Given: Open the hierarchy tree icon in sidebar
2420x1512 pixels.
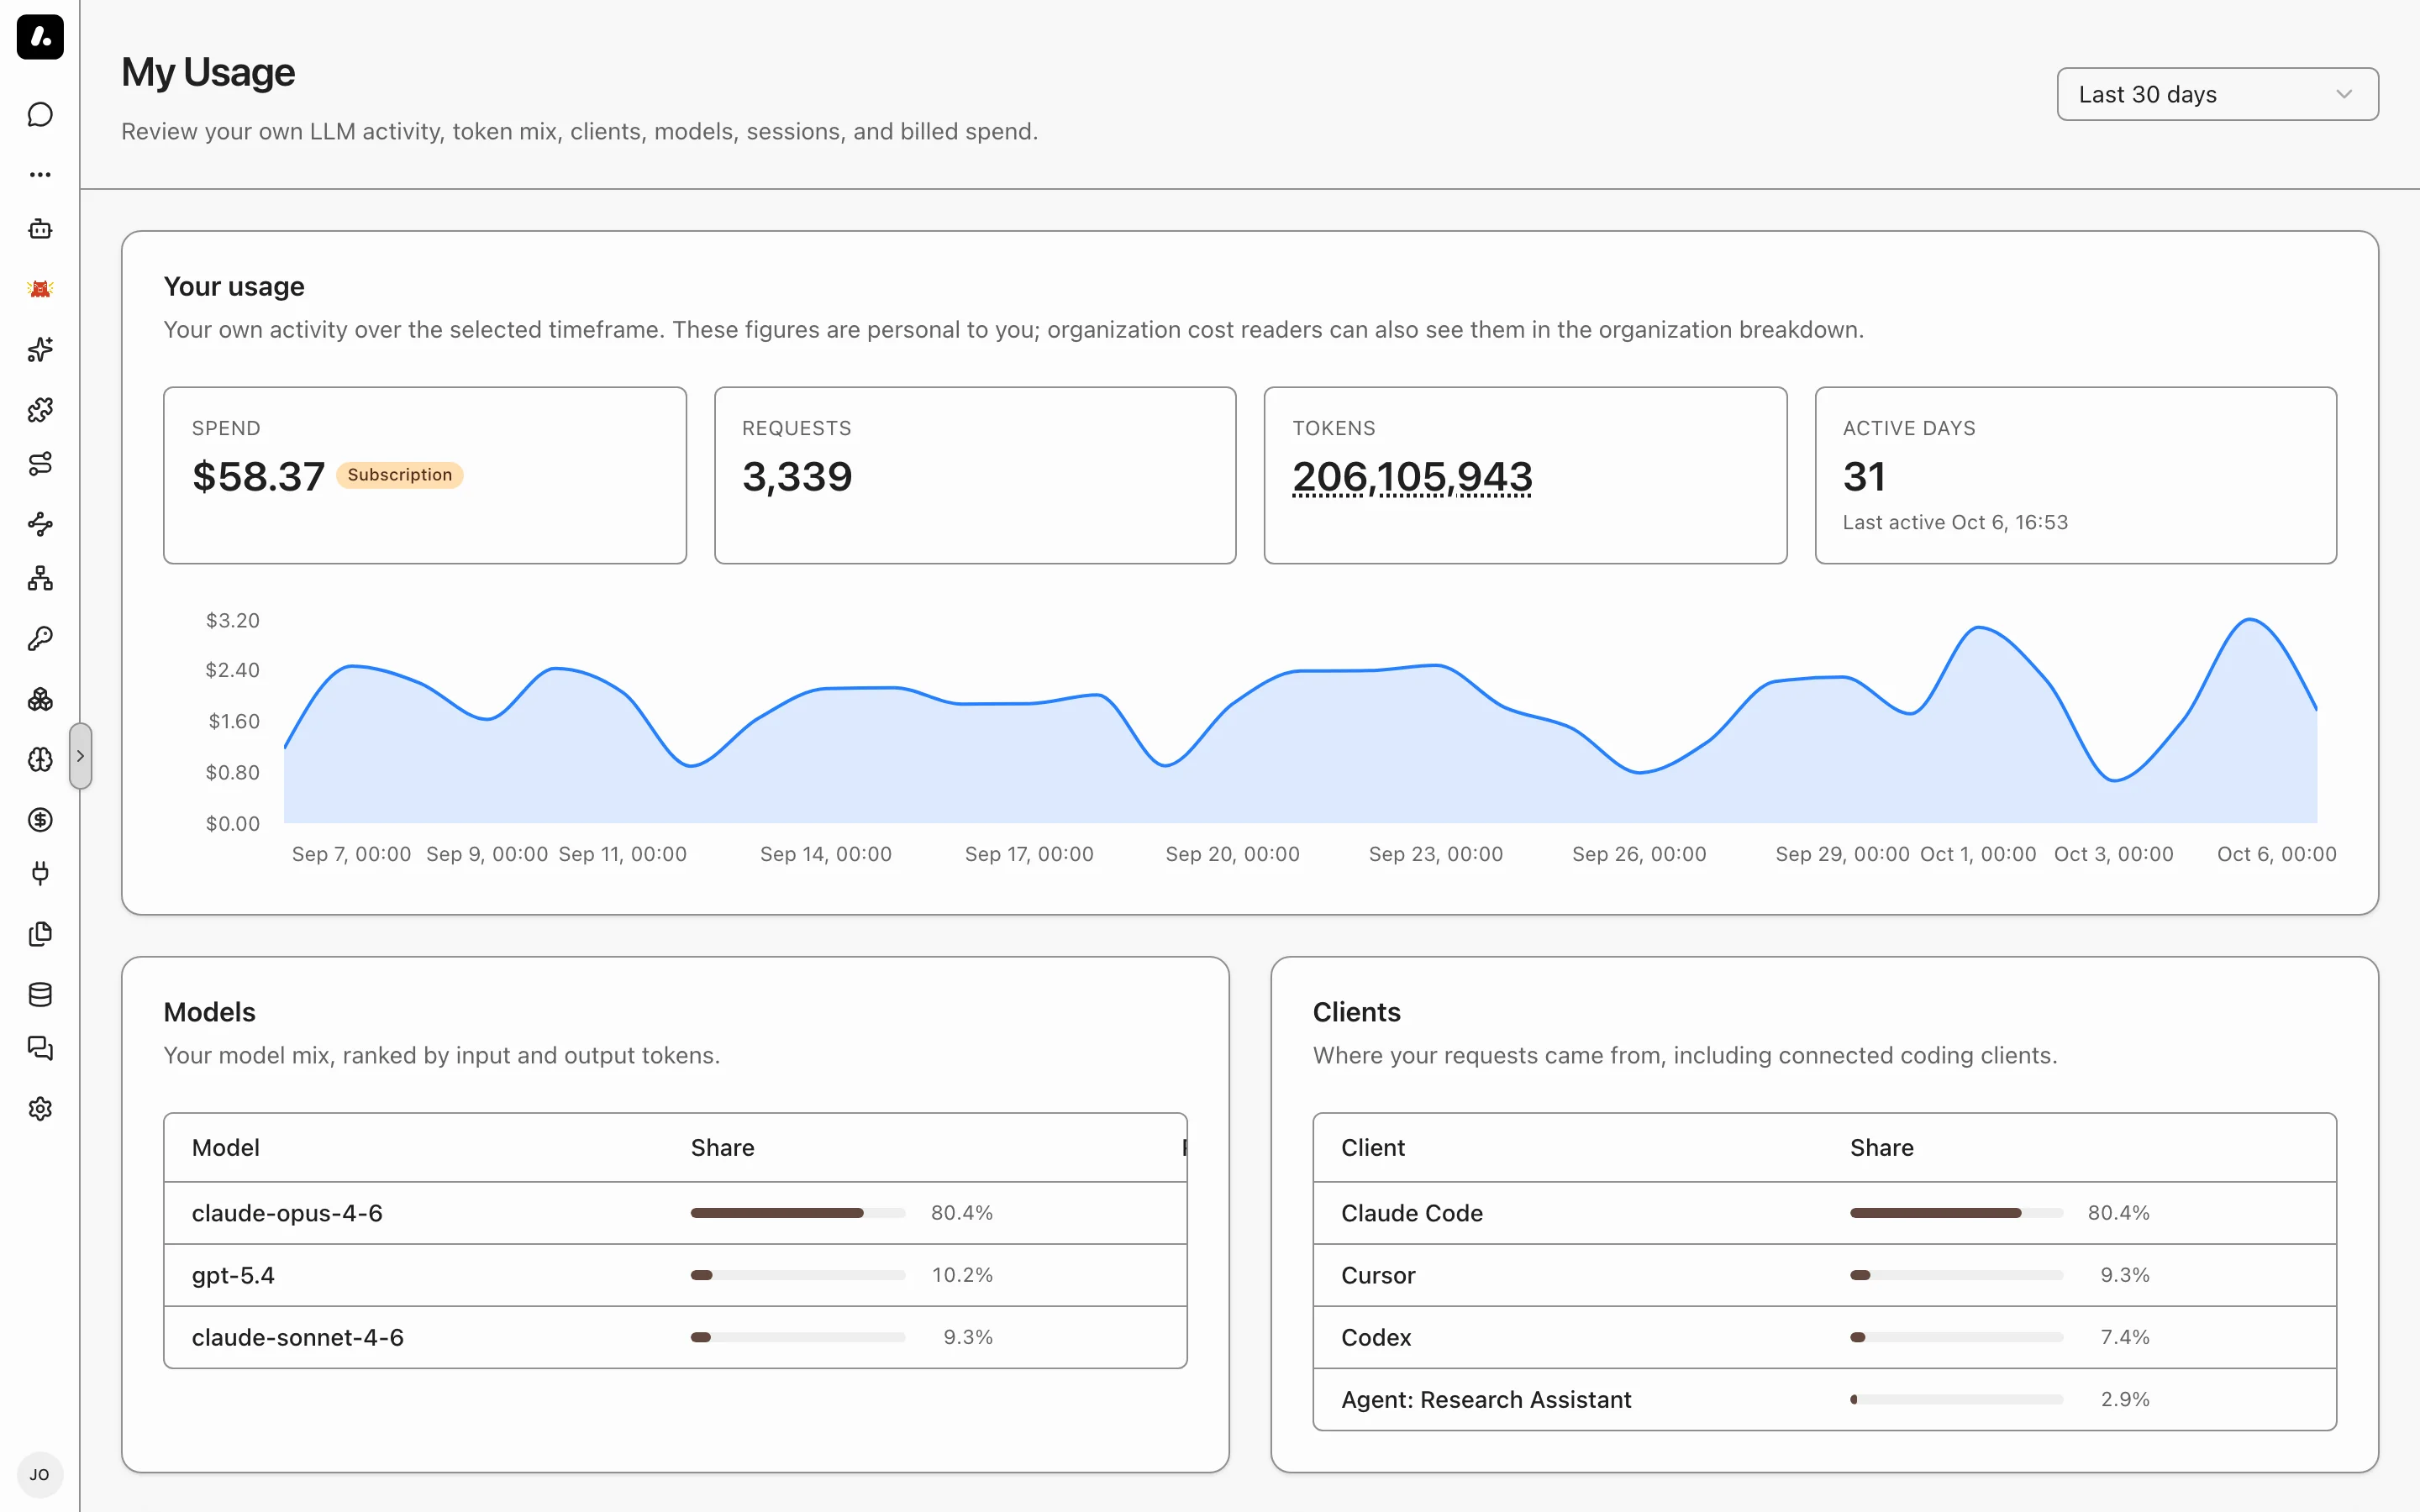Looking at the screenshot, I should (x=40, y=579).
